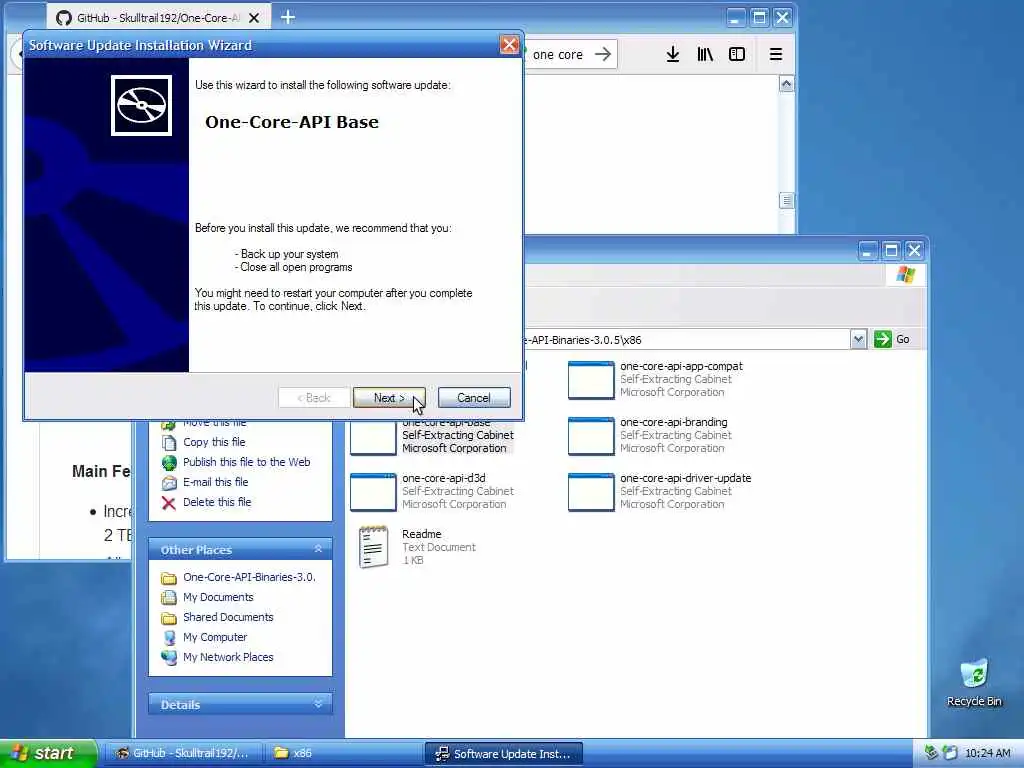Image resolution: width=1024 pixels, height=768 pixels.
Task: Close the GitHub Skulltrail192 tab
Action: point(254,18)
